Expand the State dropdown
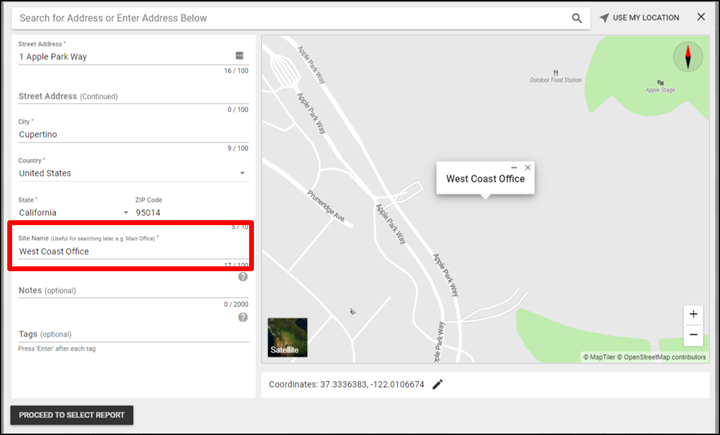Image resolution: width=720 pixels, height=435 pixels. click(x=125, y=212)
